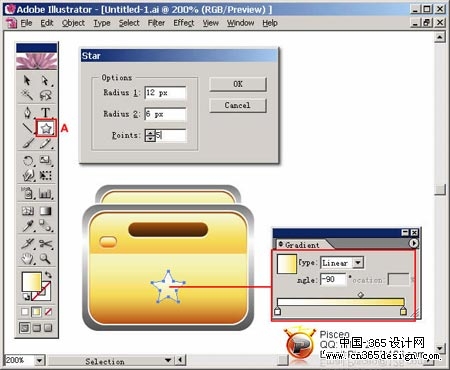Toggle swap fill and stroke arrows
Image resolution: width=450 pixels, height=370 pixels.
coord(49,275)
